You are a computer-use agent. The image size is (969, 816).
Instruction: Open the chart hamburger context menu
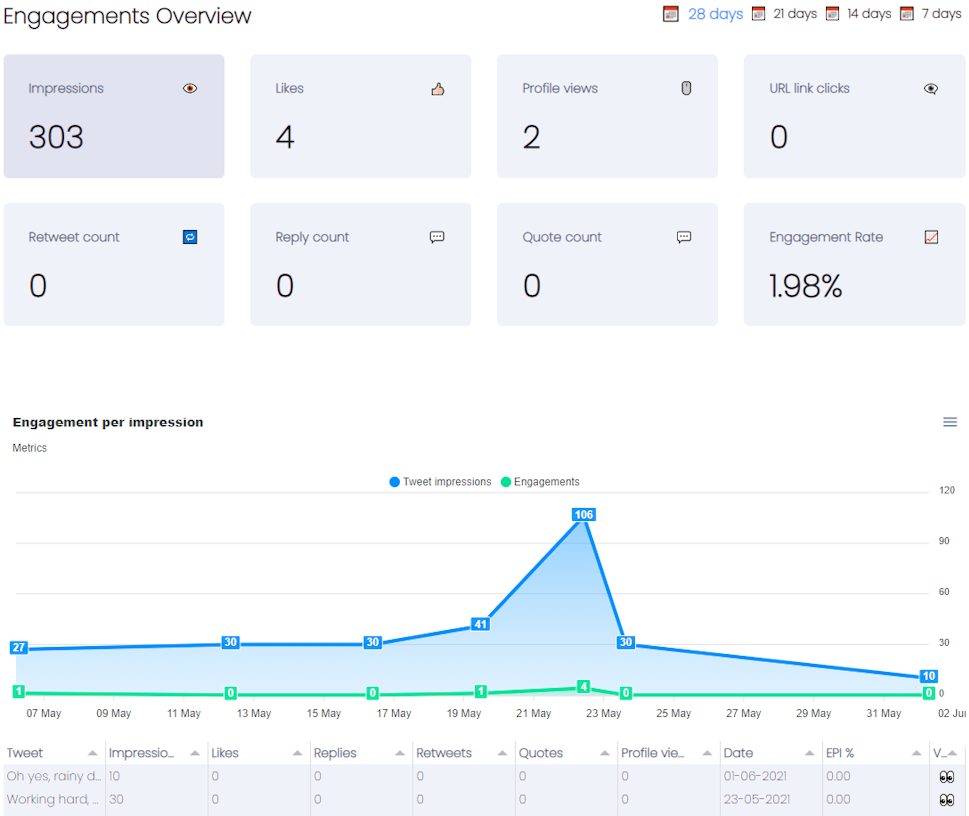[x=950, y=422]
